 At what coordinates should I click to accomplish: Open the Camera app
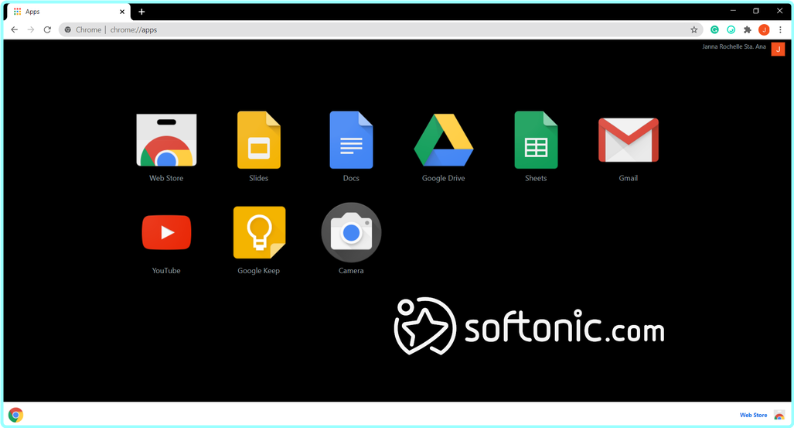tap(351, 232)
